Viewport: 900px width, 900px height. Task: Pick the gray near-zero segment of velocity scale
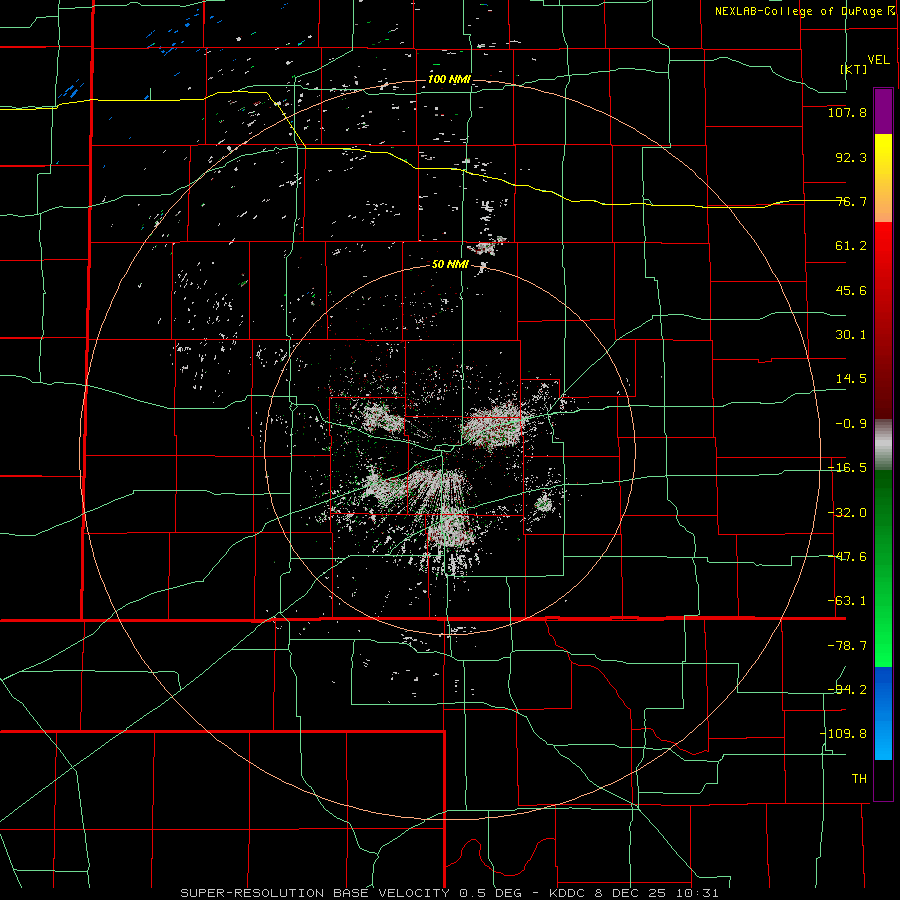pos(883,445)
